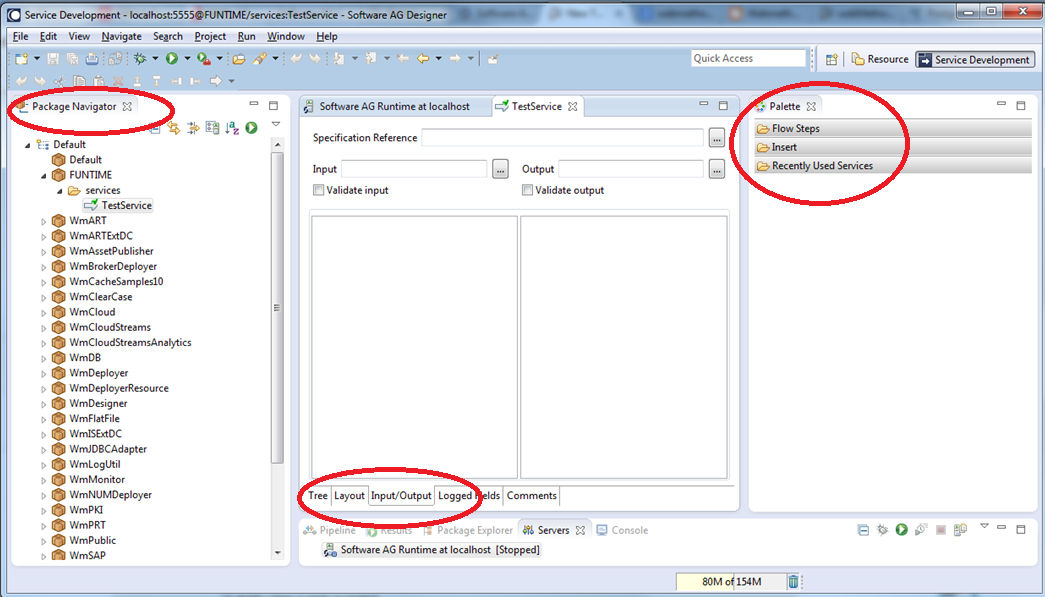1045x597 pixels.
Task: Select the Service Development perspective button
Action: click(974, 59)
